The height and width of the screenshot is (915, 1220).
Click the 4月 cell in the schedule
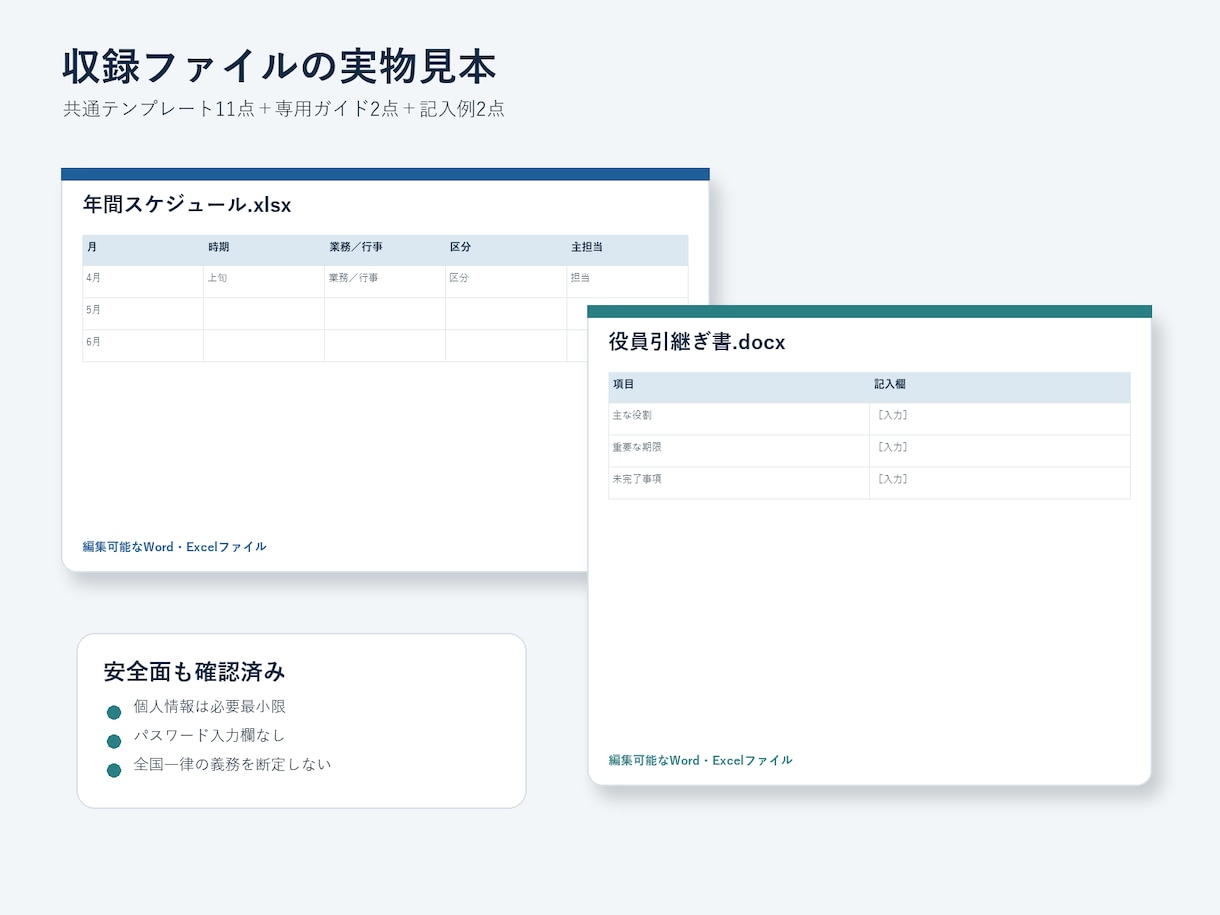[x=143, y=282]
